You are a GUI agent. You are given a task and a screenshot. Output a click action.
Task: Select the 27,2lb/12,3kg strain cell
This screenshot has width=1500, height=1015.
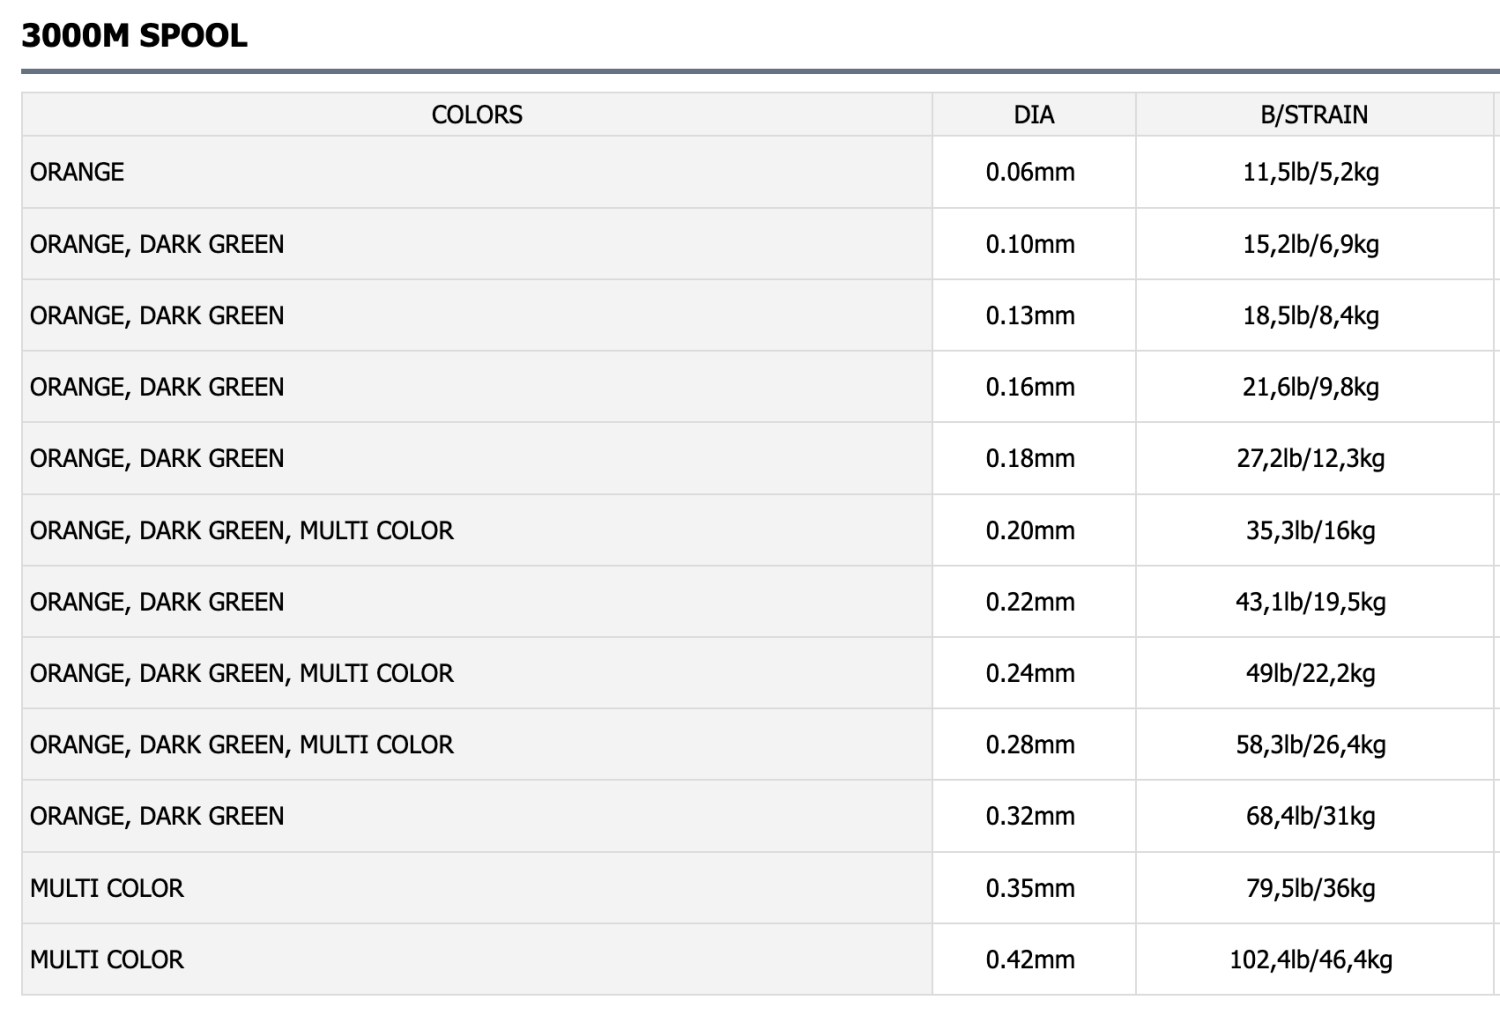[x=1310, y=459]
